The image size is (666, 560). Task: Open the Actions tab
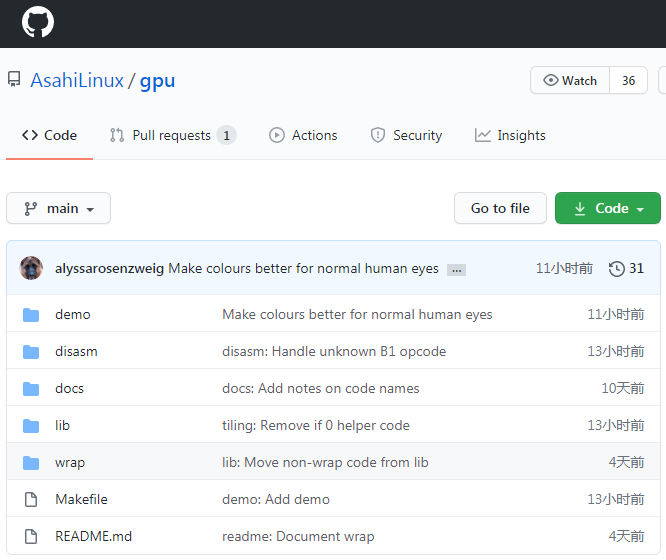pyautogui.click(x=303, y=136)
